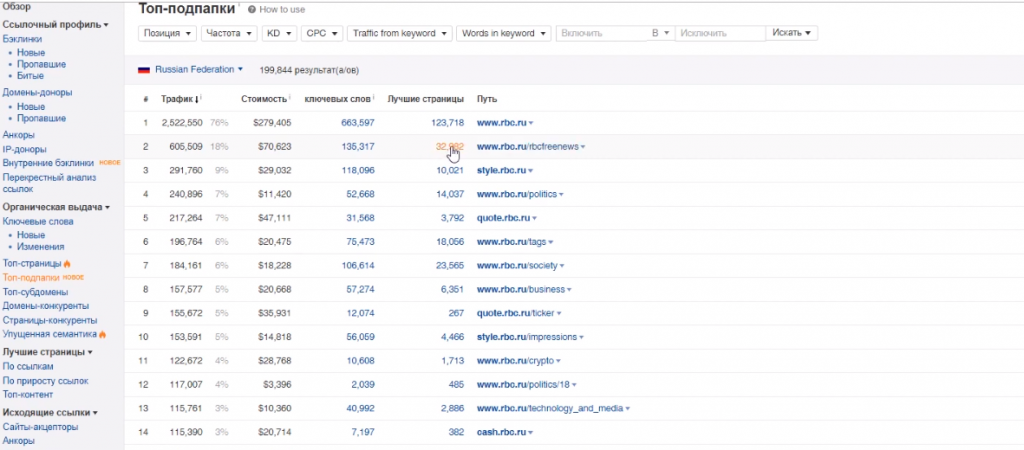This screenshot has width=1024, height=450.
Task: Collapse the Ссылочный профиль sidebar section
Action: click(56, 25)
